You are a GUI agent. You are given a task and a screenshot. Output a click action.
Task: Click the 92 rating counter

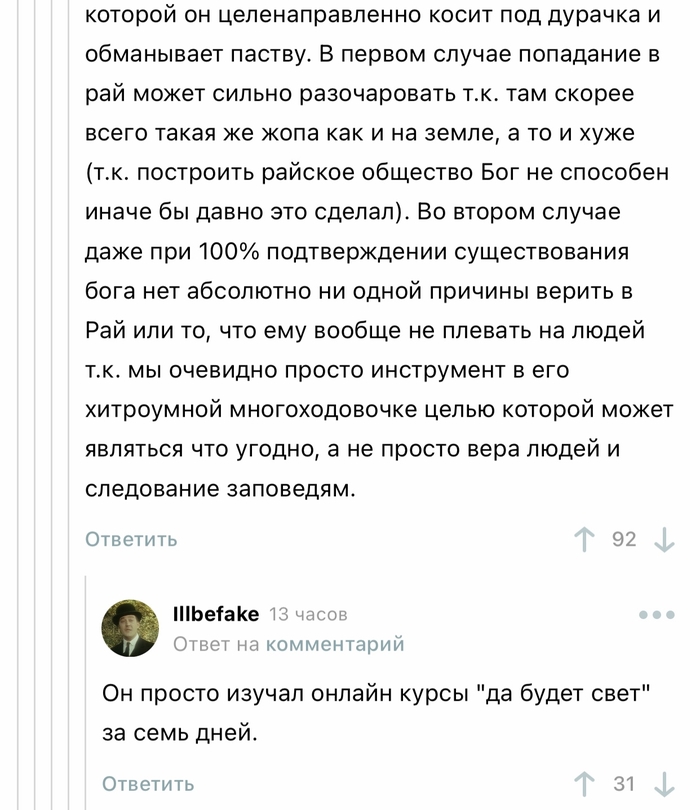pyautogui.click(x=624, y=540)
